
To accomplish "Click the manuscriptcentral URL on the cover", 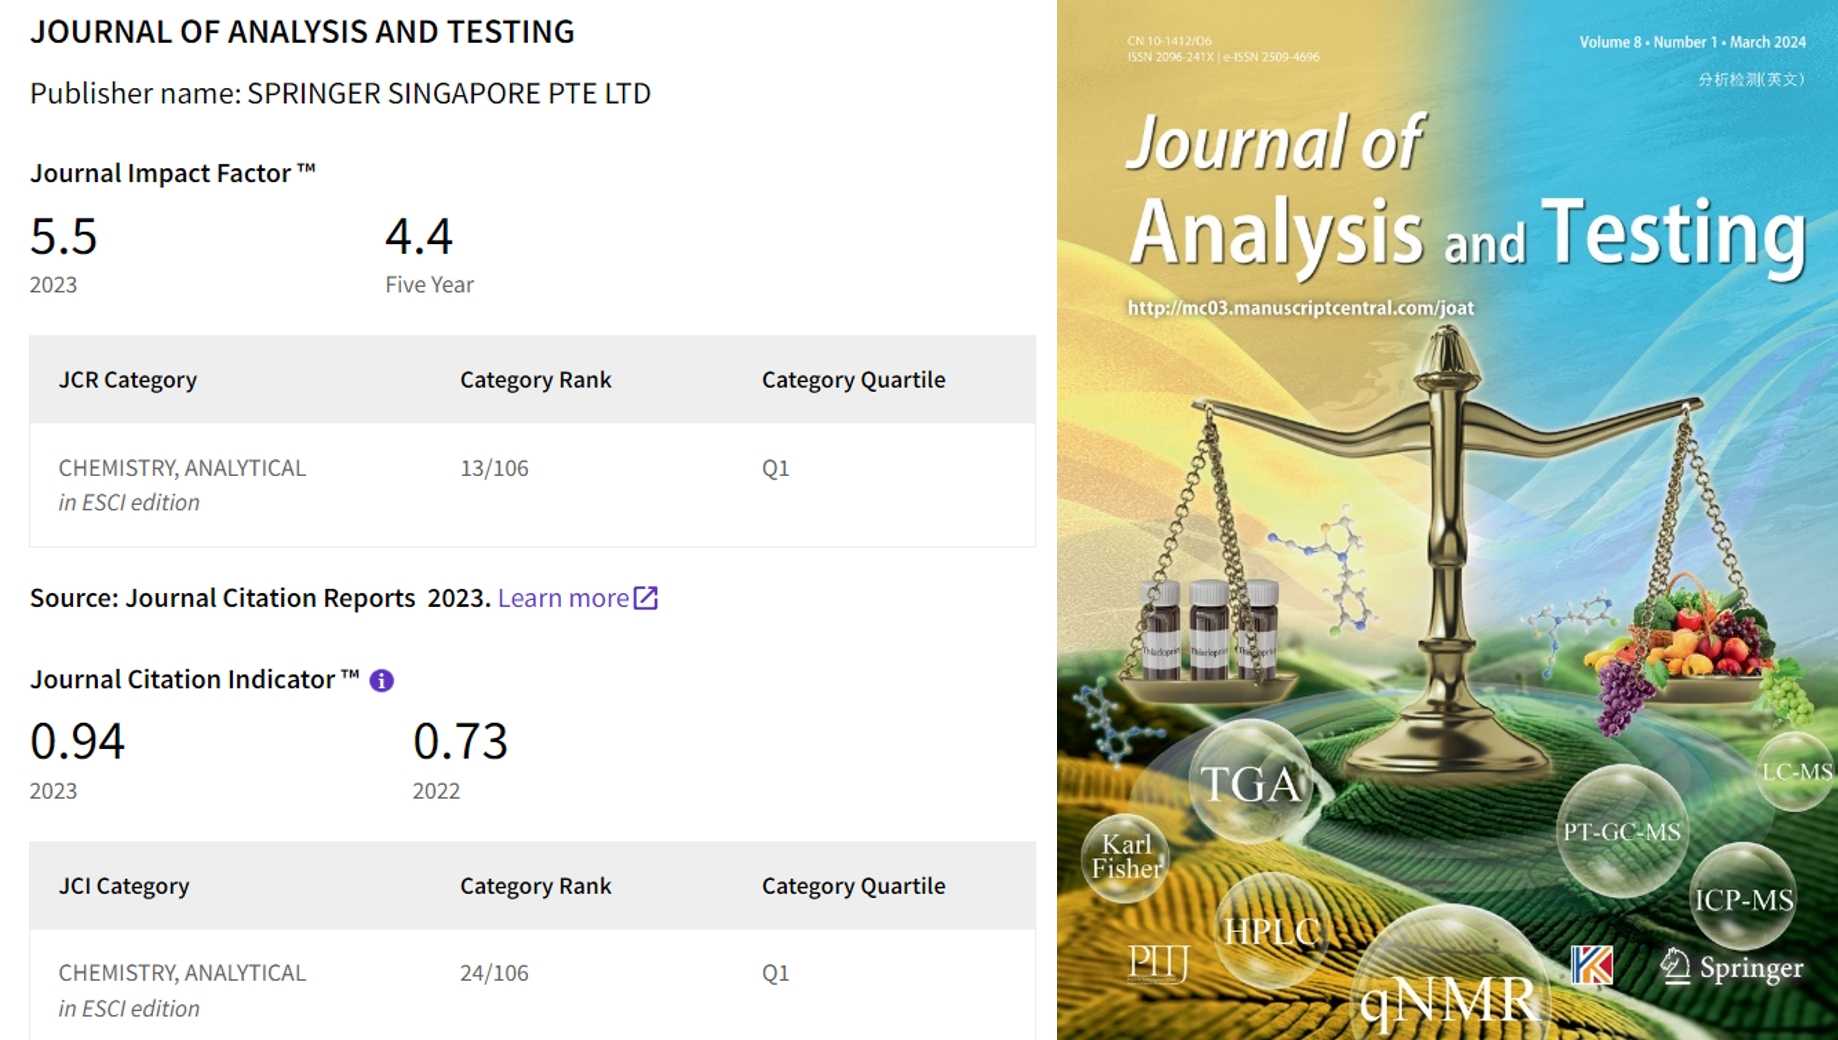I will pyautogui.click(x=1300, y=308).
